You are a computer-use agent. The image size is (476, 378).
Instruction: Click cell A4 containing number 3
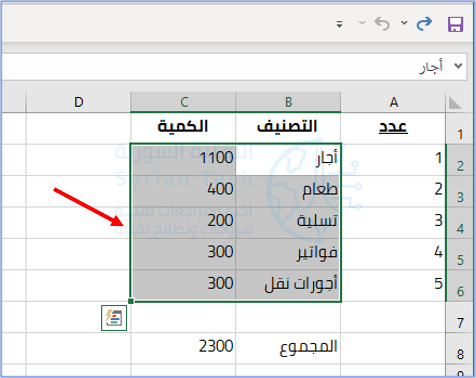point(393,223)
